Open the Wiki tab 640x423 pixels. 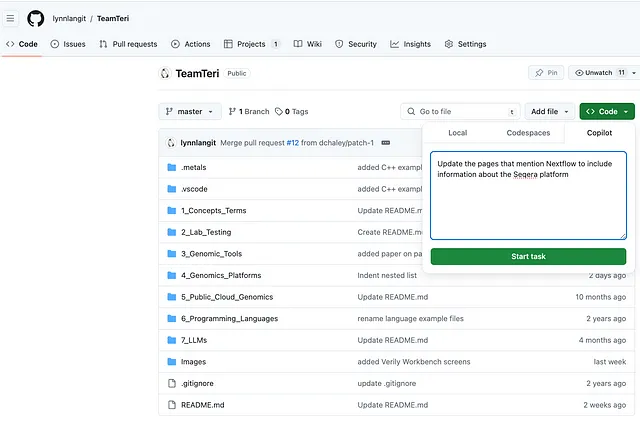(x=308, y=44)
